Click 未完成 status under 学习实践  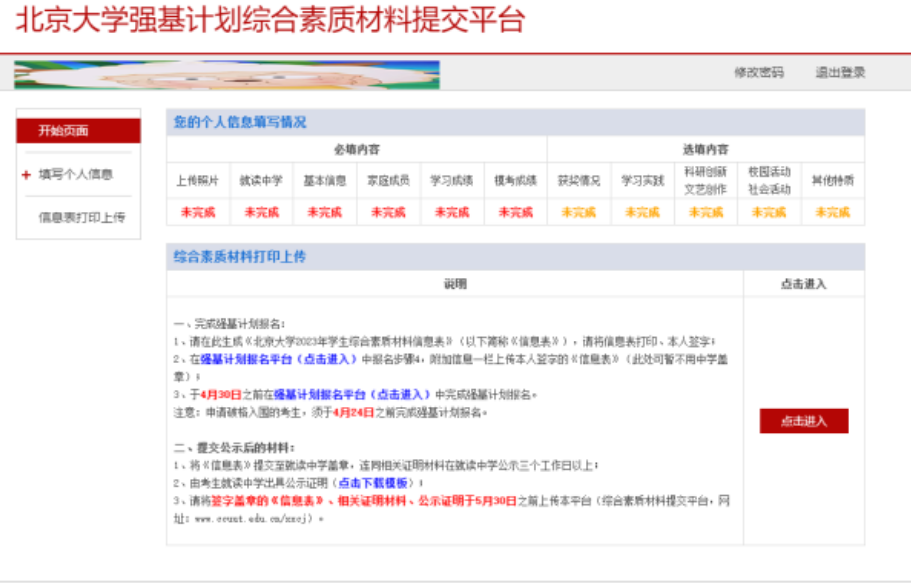pyautogui.click(x=643, y=212)
